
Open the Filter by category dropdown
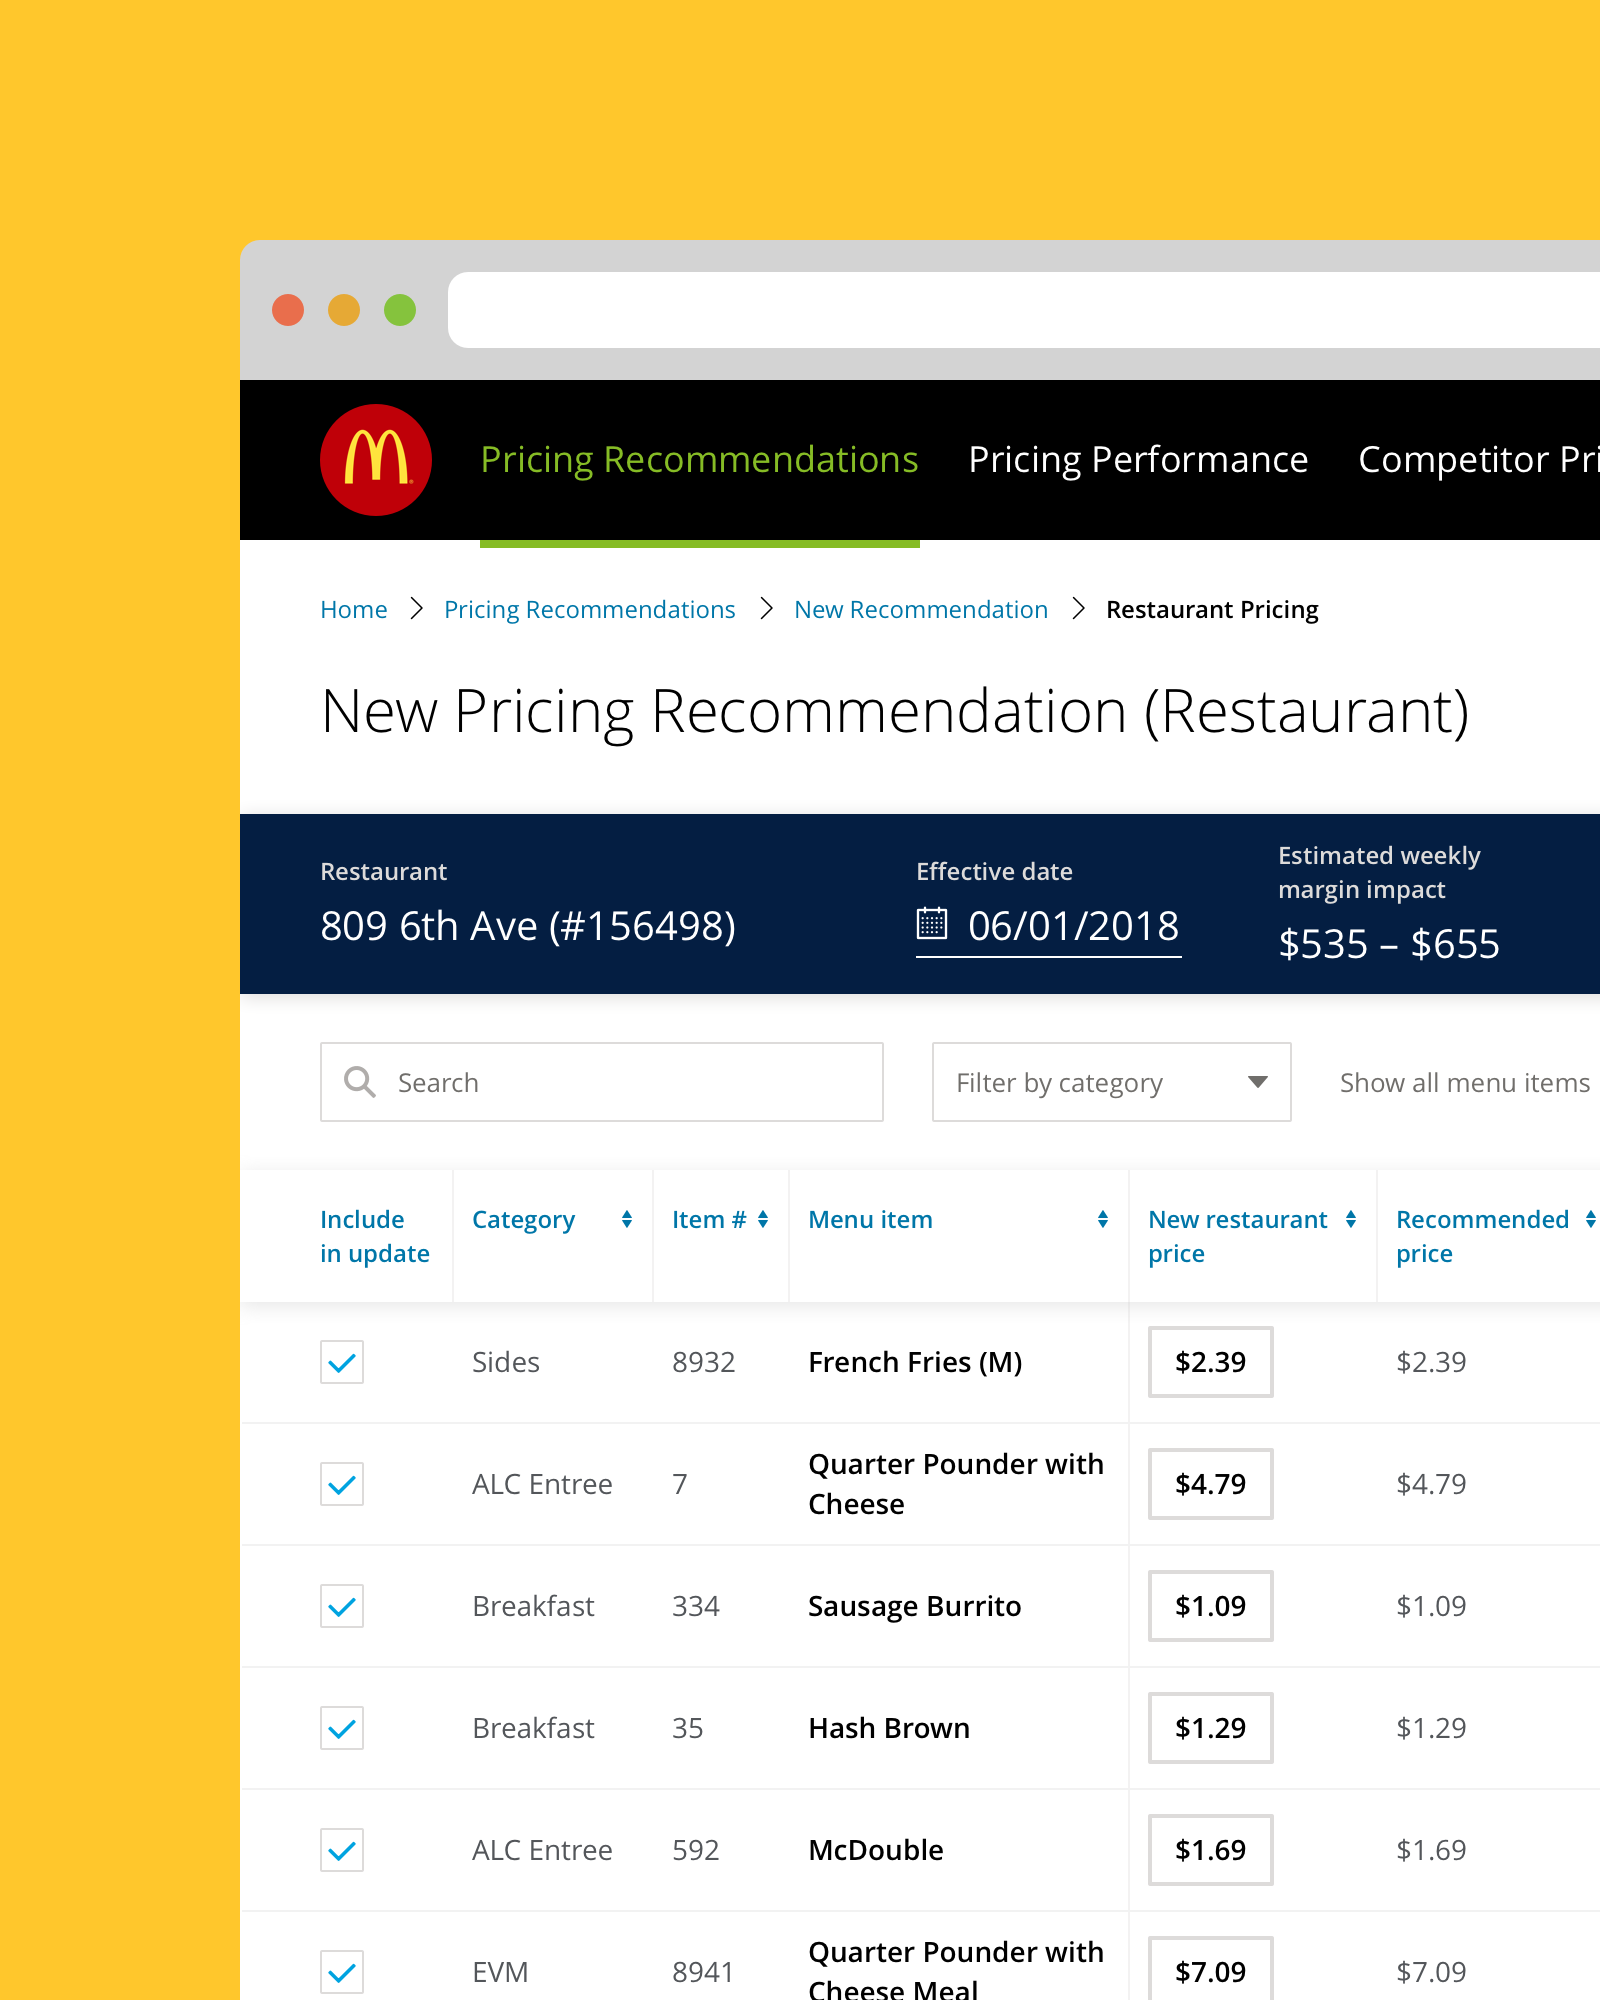click(1110, 1082)
